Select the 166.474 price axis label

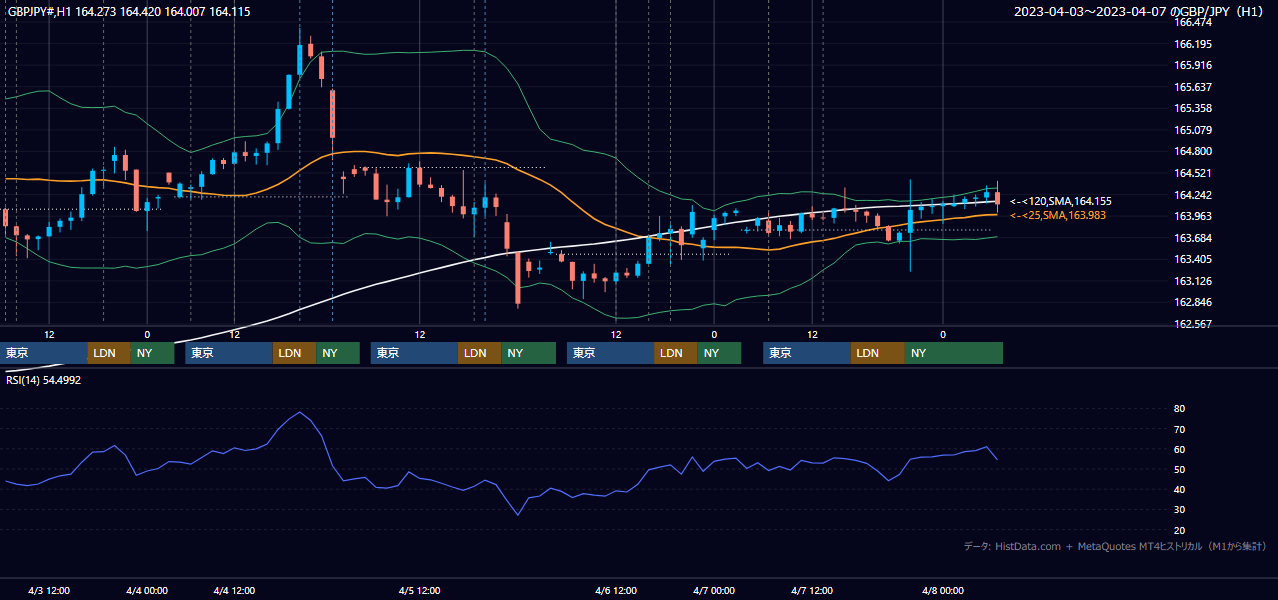pos(1193,22)
